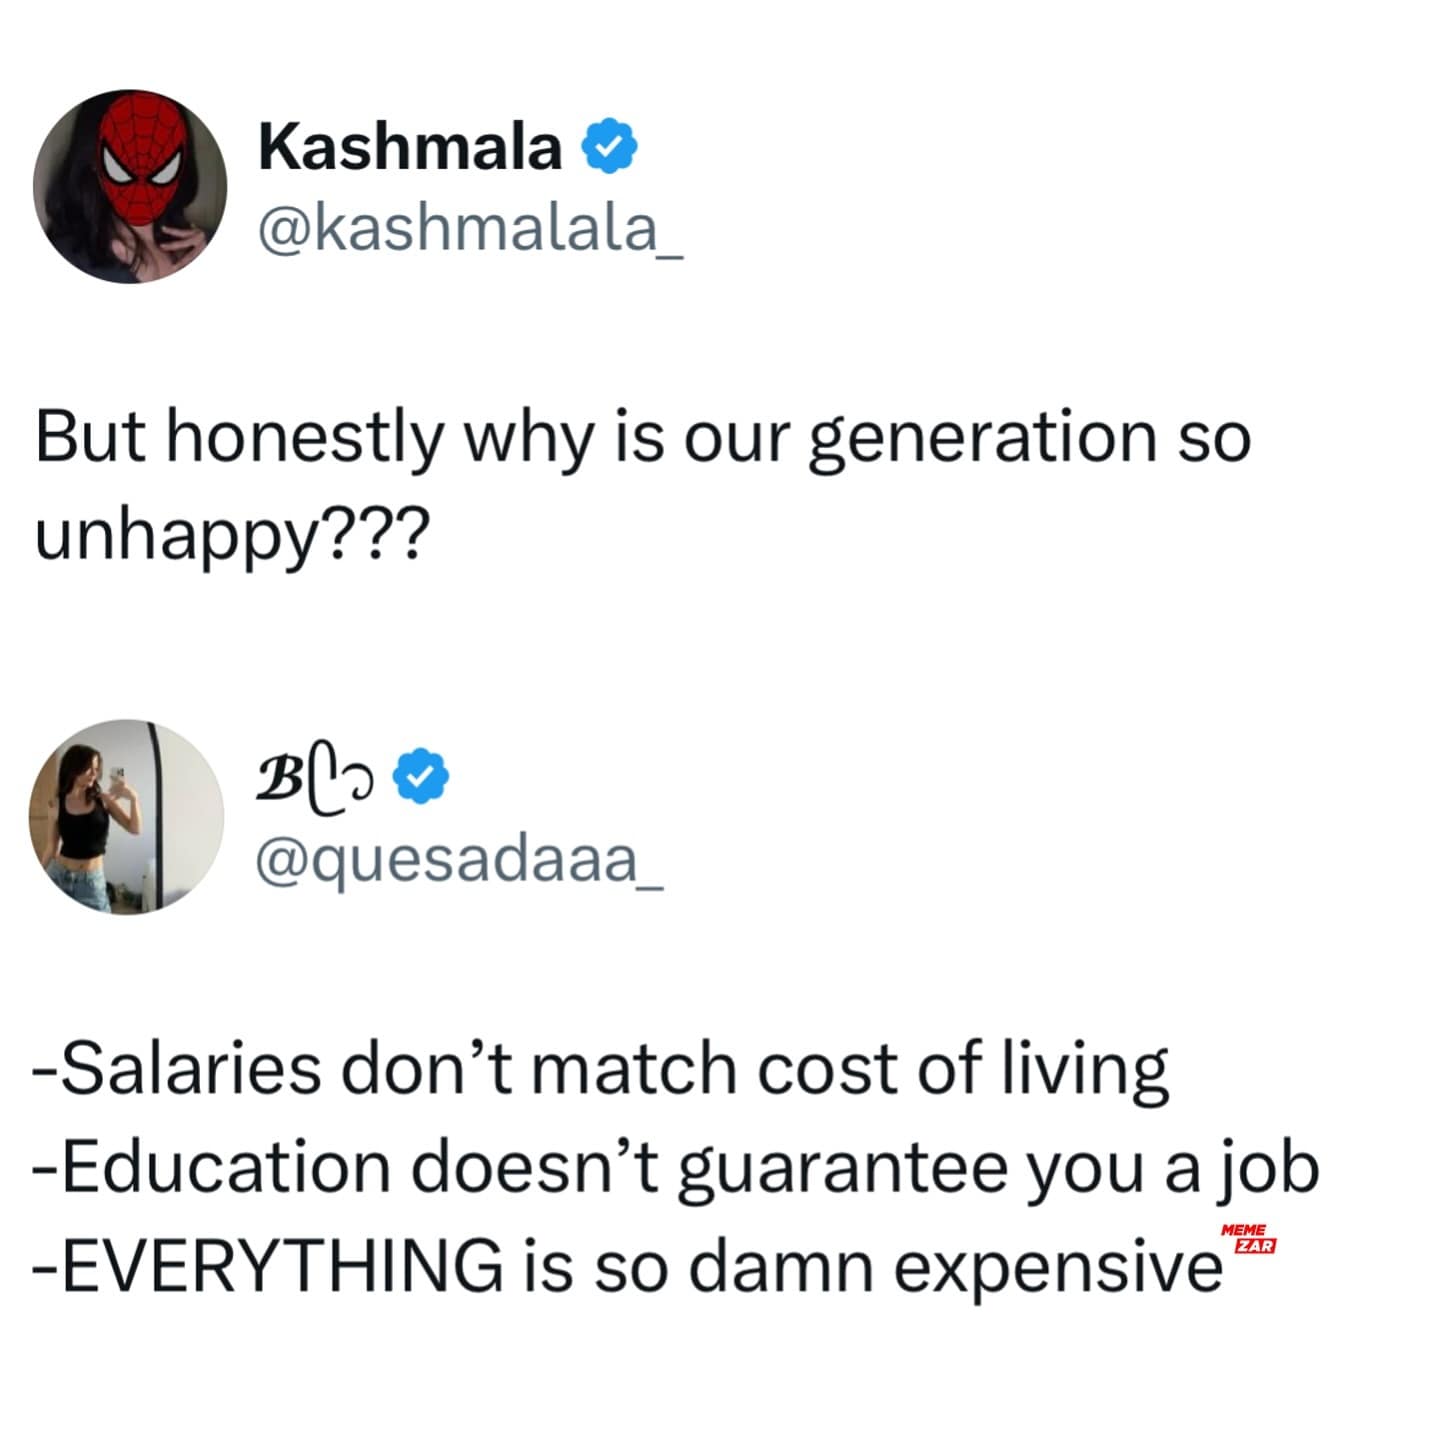Click the Spider-Man mask profile picture

(x=130, y=186)
